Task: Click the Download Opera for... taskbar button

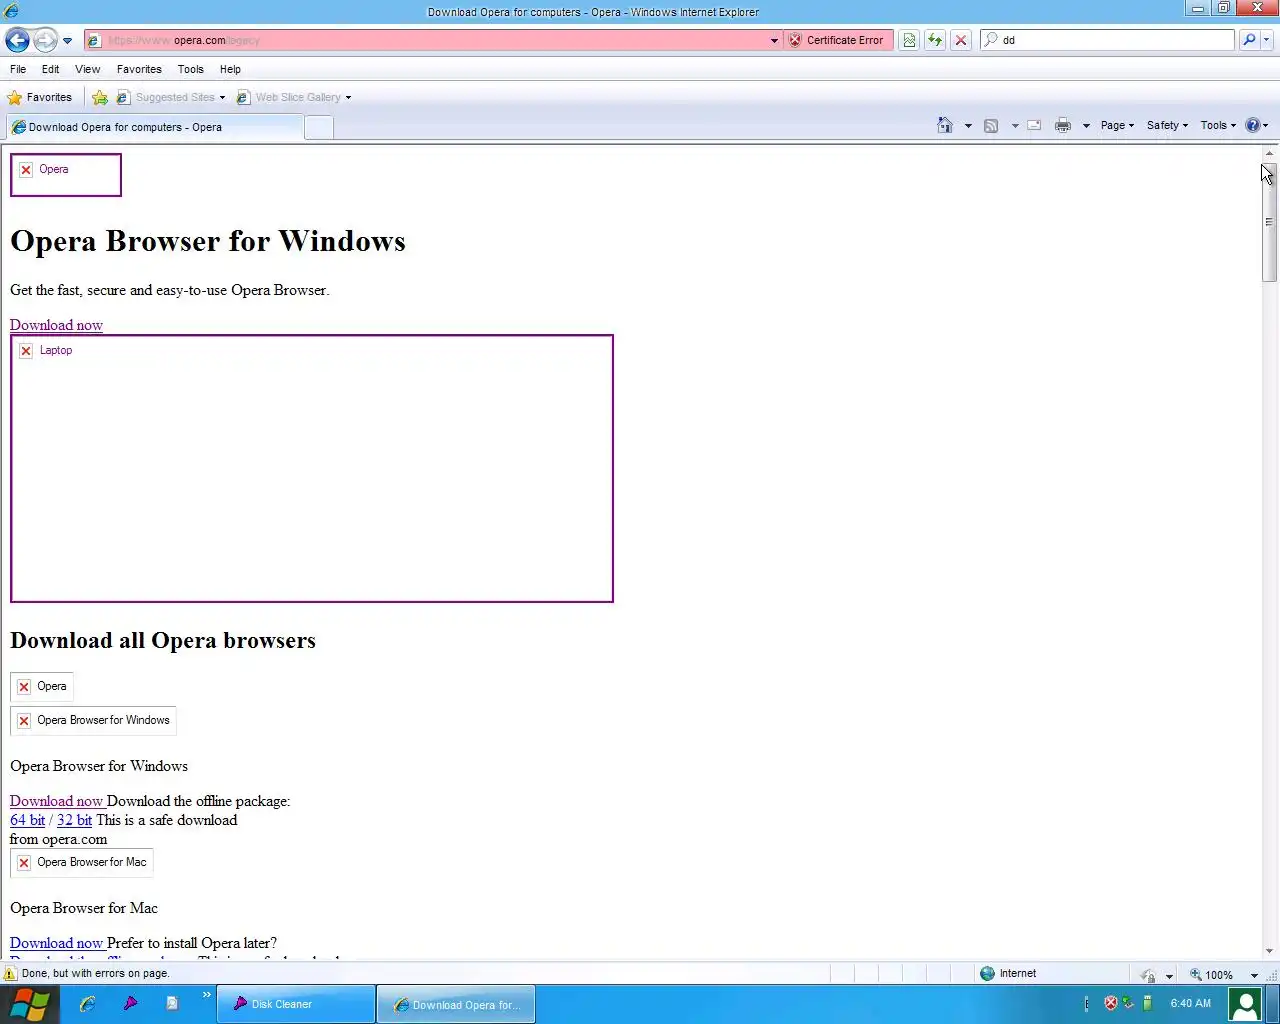Action: 456,1004
